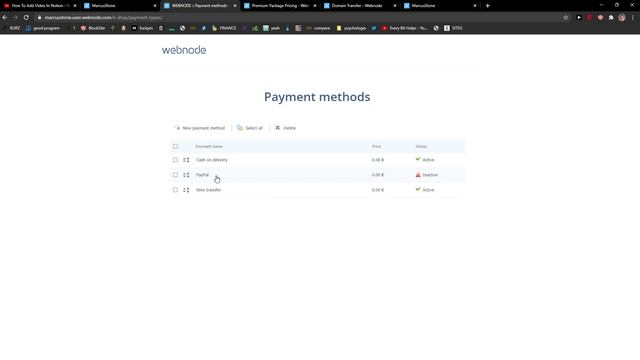
Task: Open the BlockSite bookmark
Action: coord(93,28)
